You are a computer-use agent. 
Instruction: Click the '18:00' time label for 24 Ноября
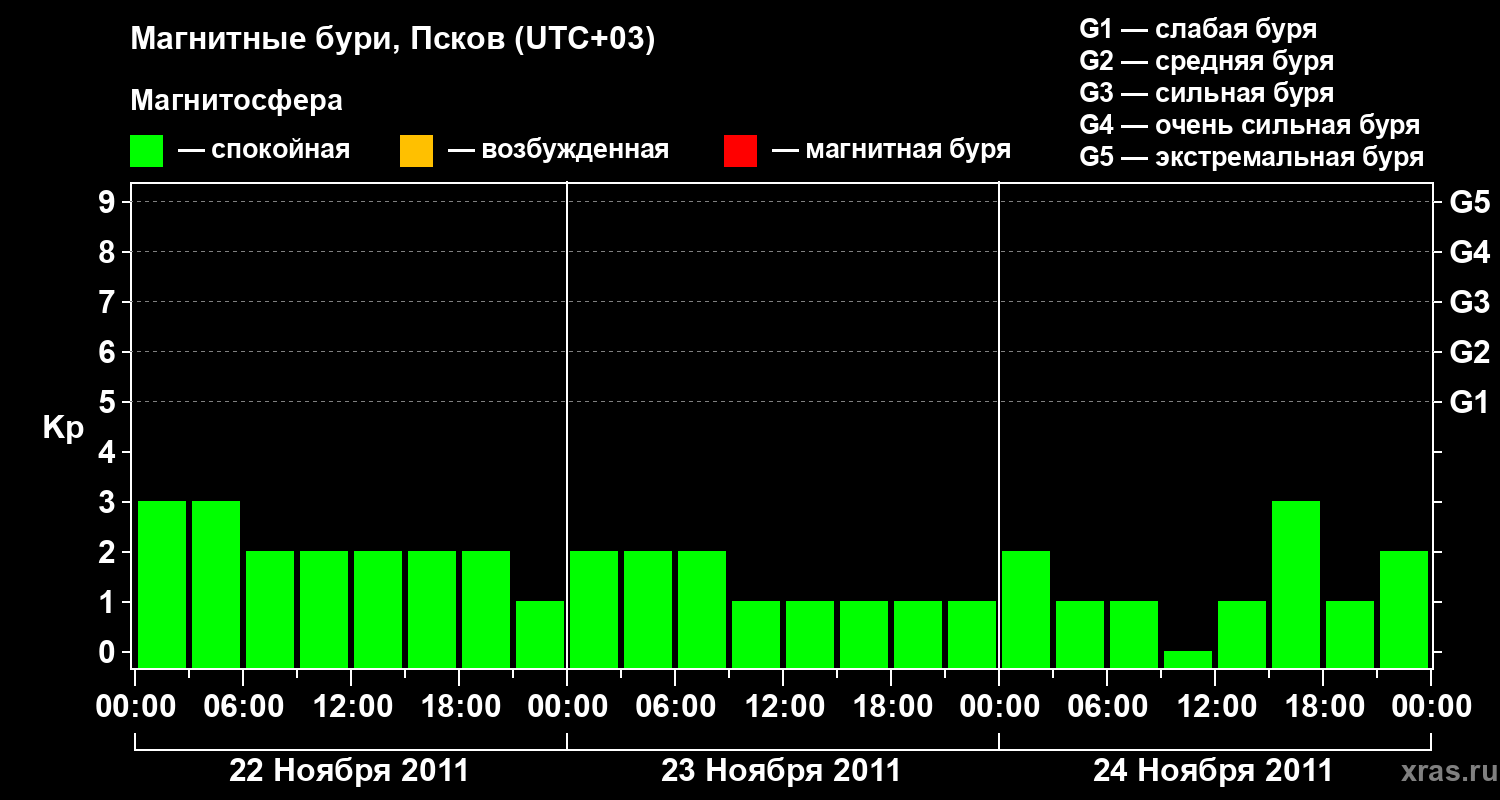(x=1323, y=707)
